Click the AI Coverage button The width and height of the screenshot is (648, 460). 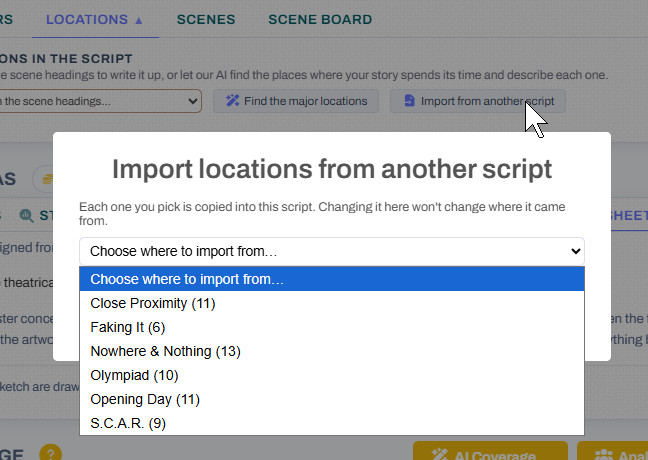click(x=490, y=451)
